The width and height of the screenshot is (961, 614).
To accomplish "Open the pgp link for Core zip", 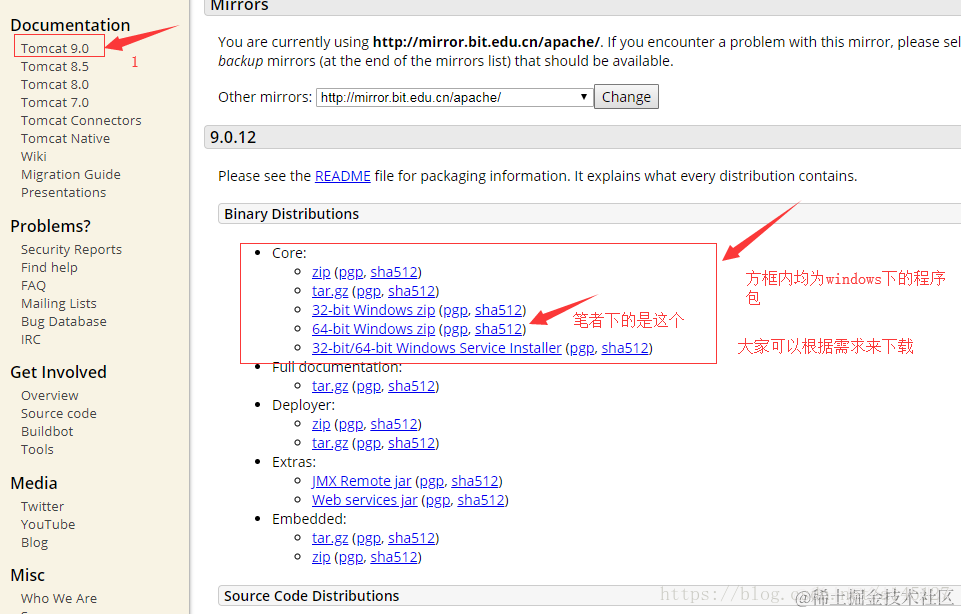I will pyautogui.click(x=351, y=272).
